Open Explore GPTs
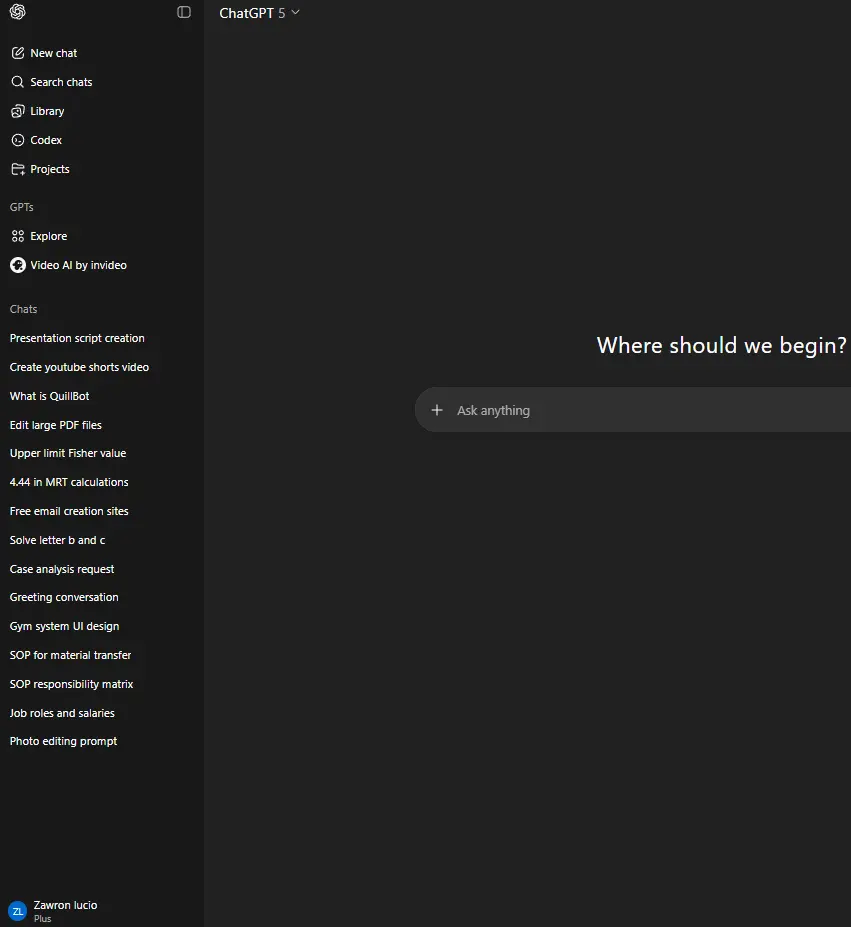 (x=48, y=236)
